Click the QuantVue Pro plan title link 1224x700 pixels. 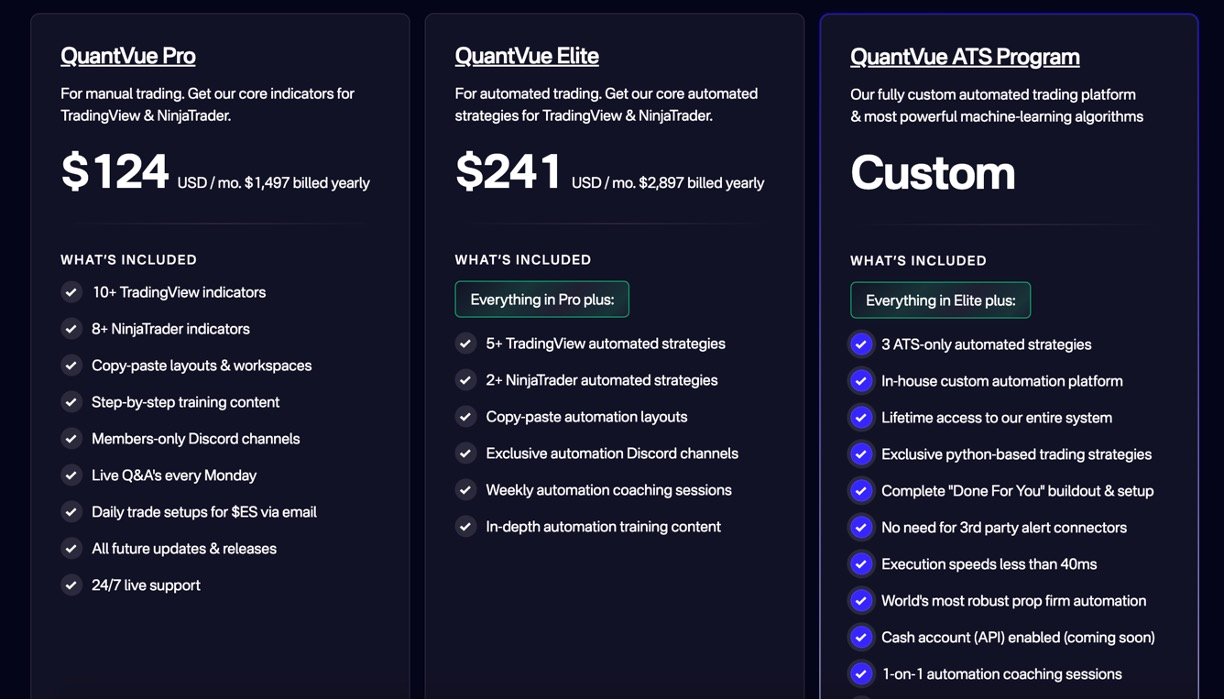[x=128, y=56]
